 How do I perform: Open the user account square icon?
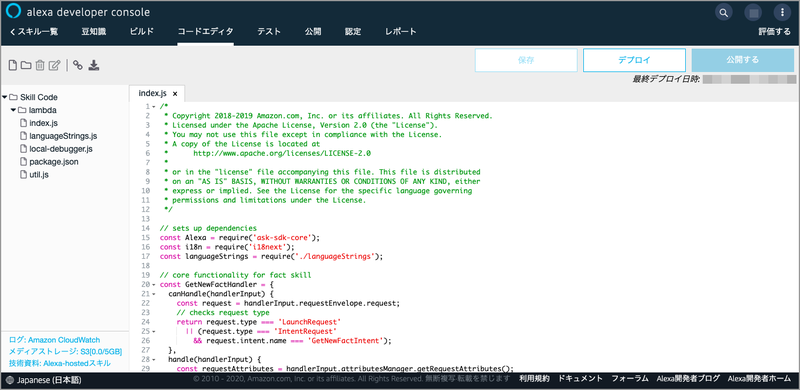753,12
